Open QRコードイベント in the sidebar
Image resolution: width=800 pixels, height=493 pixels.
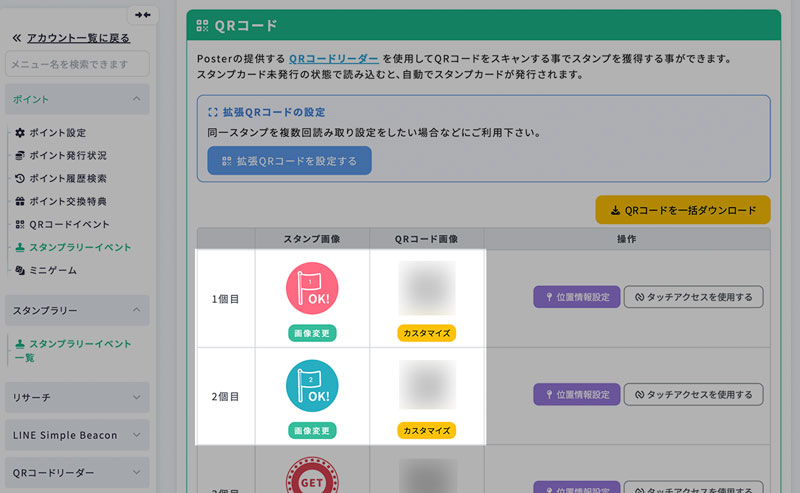(69, 225)
